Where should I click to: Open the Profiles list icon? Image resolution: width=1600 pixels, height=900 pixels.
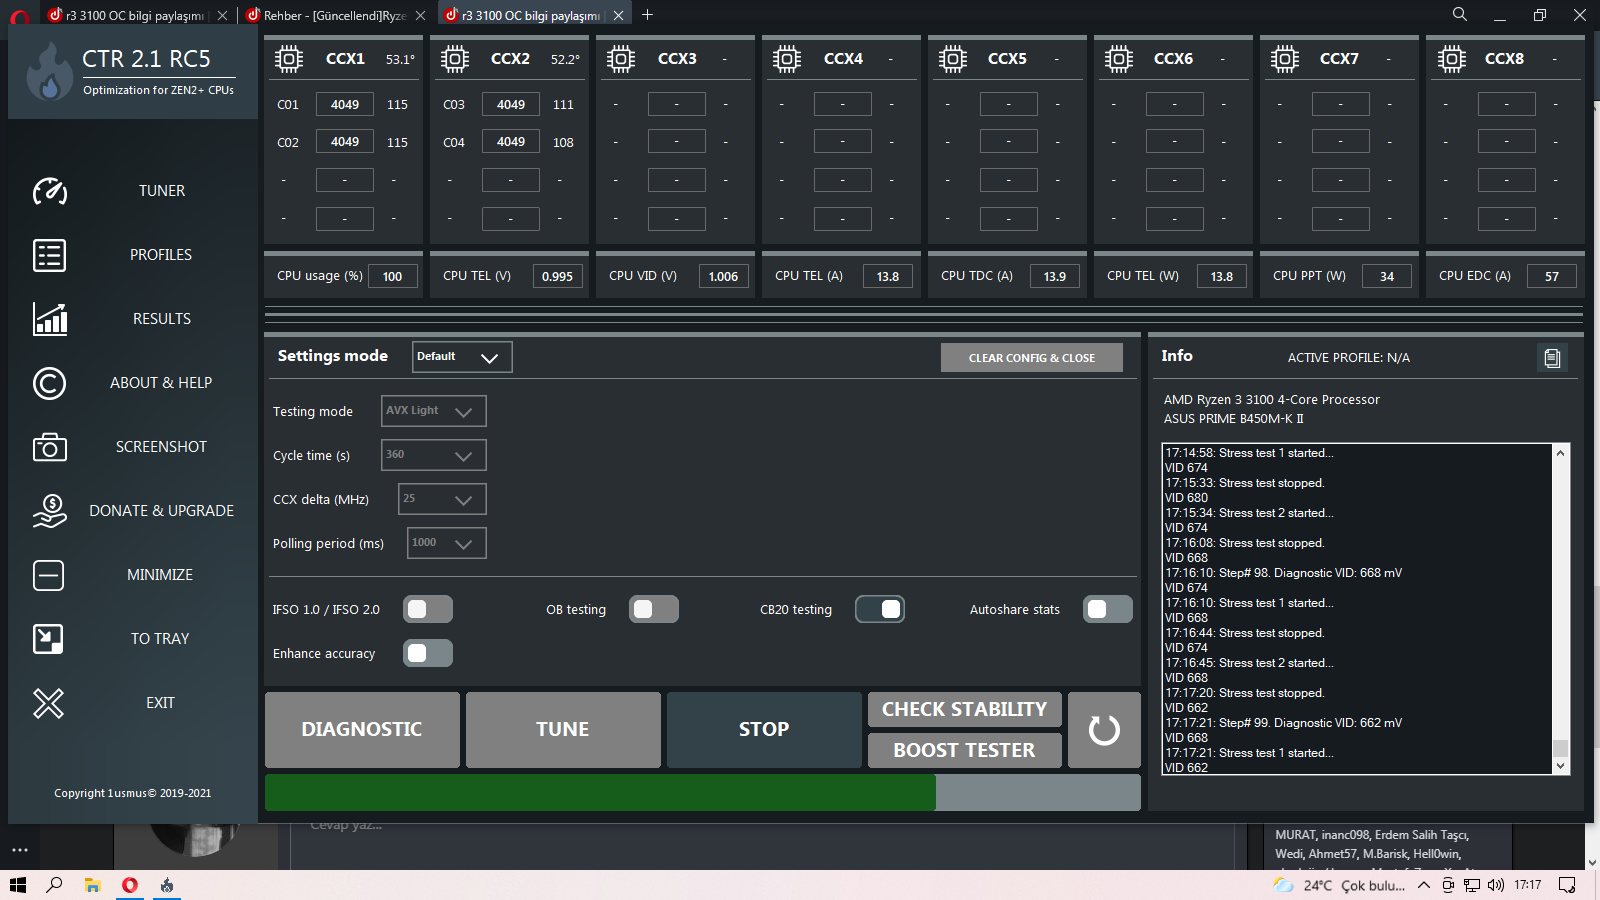pyautogui.click(x=49, y=255)
